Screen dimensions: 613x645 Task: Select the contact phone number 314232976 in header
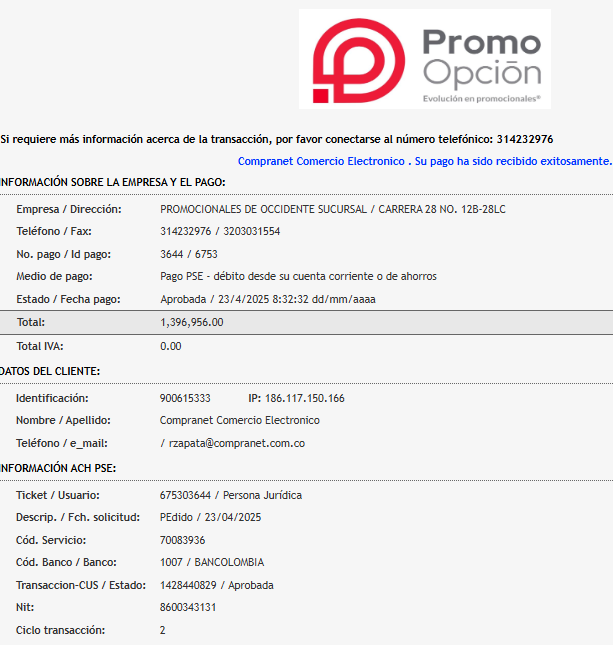coord(525,139)
